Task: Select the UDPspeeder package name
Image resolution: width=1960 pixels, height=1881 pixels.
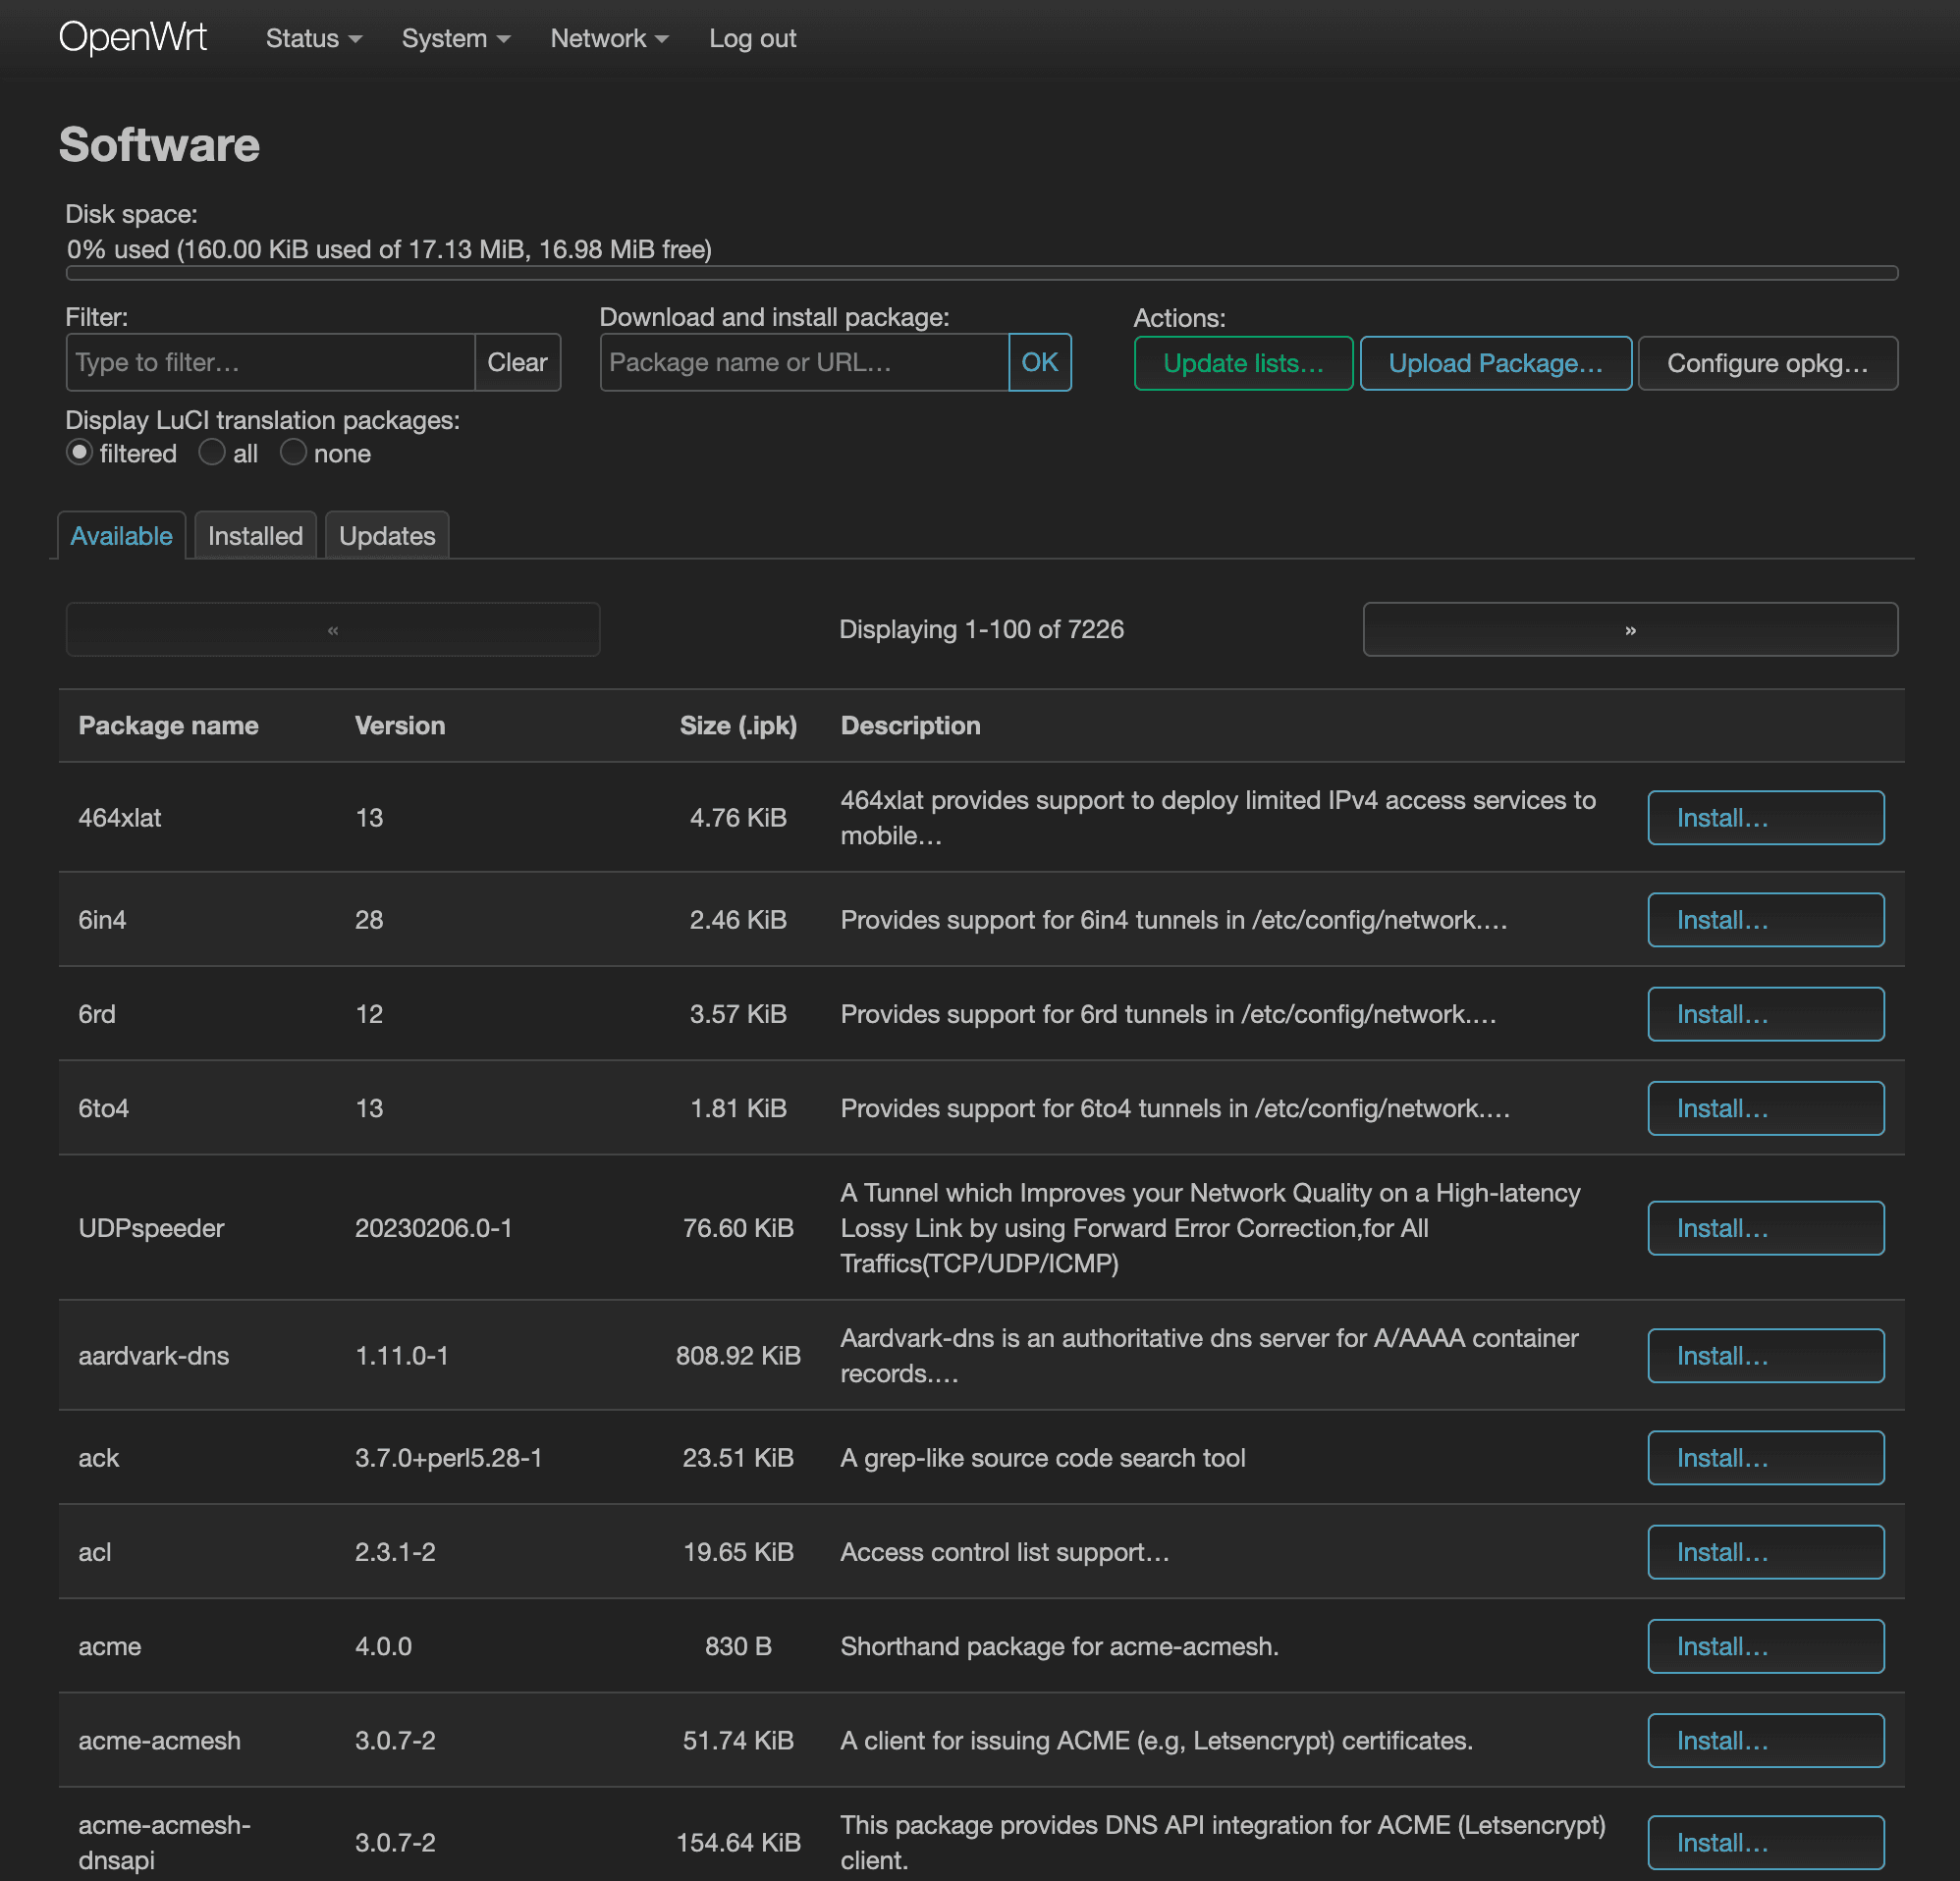Action: 151,1228
